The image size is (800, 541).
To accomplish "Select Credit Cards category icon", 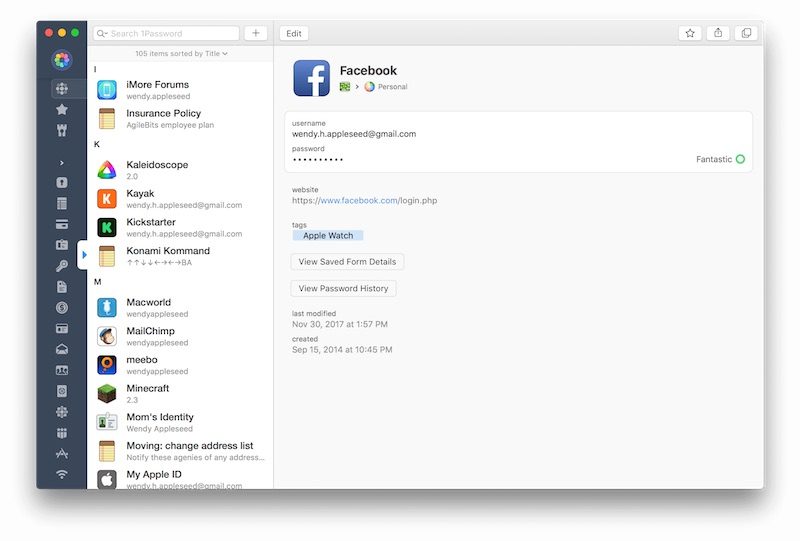I will pyautogui.click(x=62, y=225).
